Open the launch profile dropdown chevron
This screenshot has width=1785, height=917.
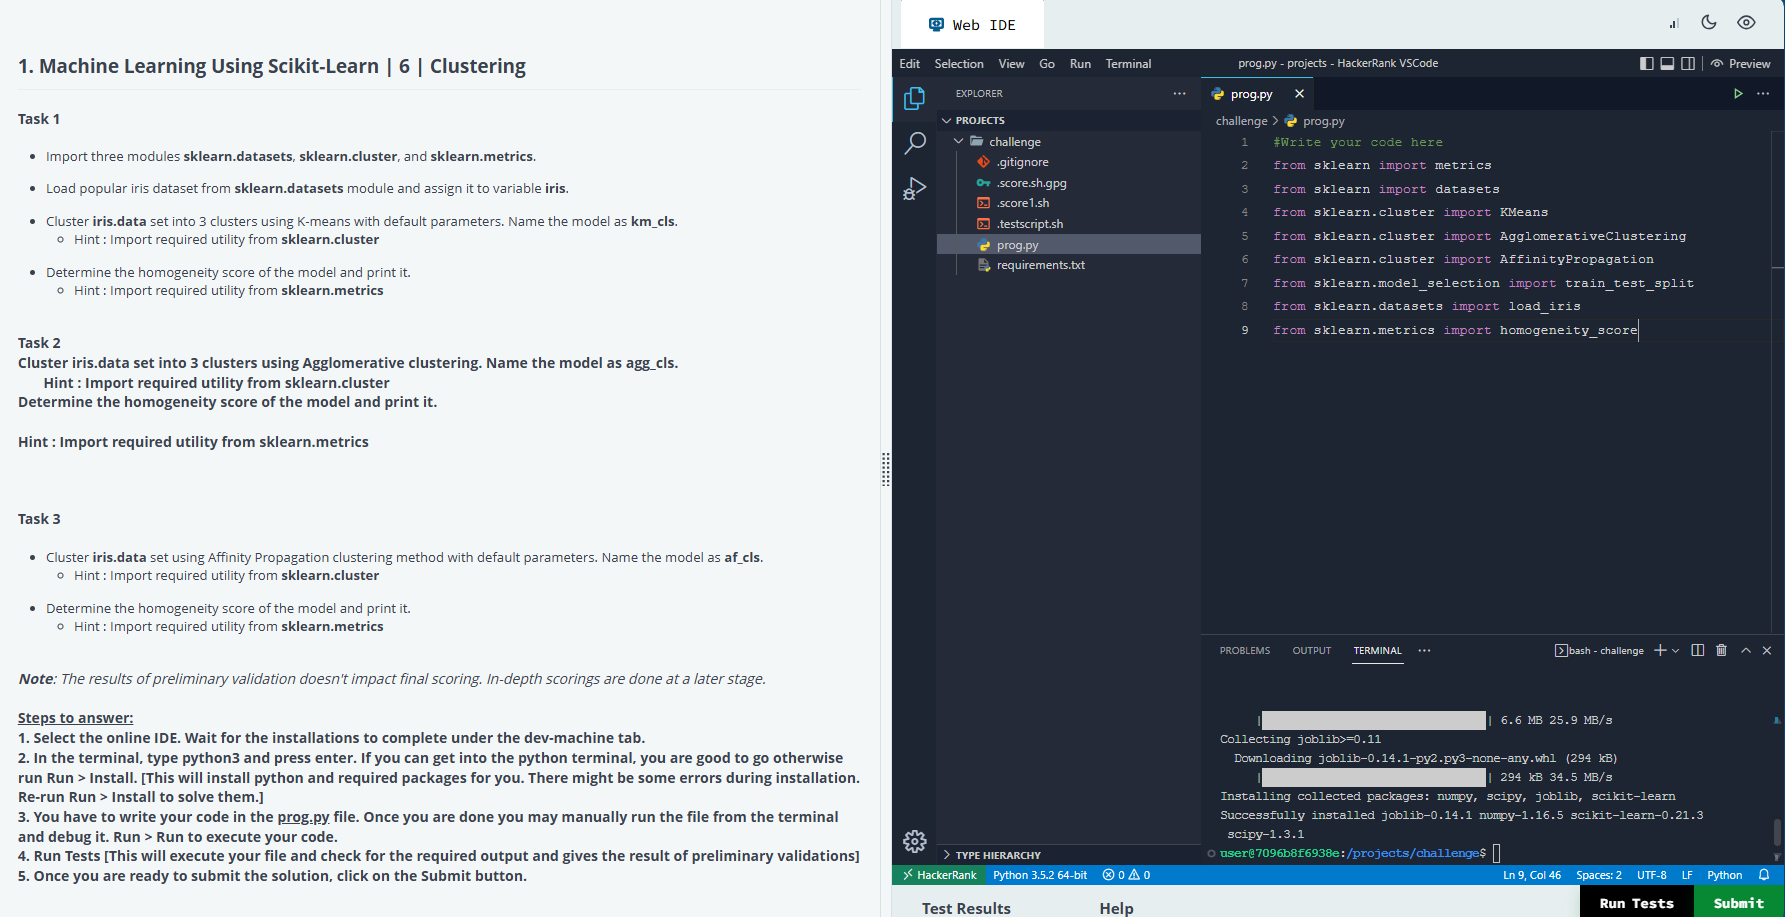pos(1676,650)
